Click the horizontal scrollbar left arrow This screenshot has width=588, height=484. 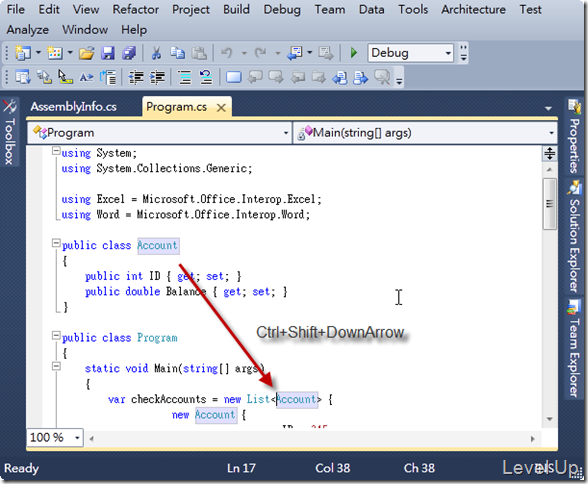(x=91, y=439)
